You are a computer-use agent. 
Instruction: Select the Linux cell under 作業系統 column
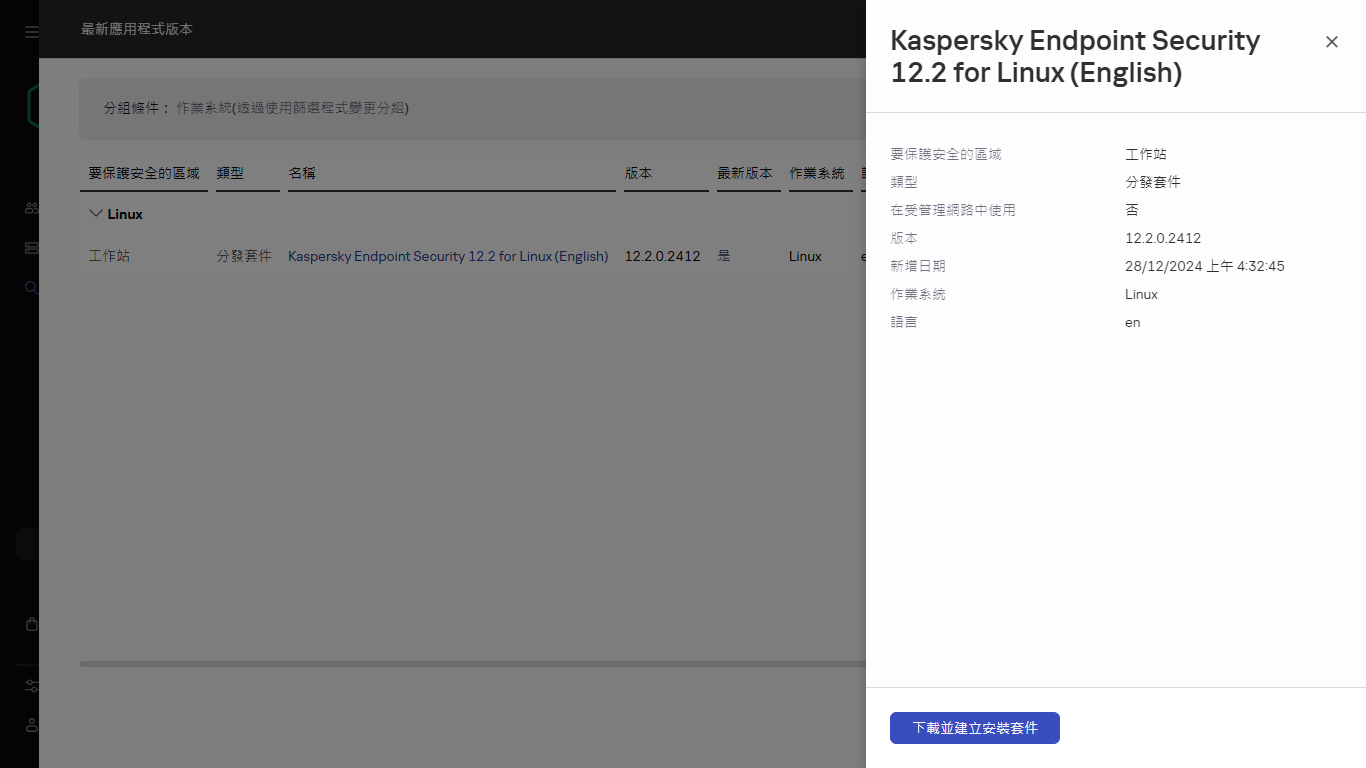point(805,256)
